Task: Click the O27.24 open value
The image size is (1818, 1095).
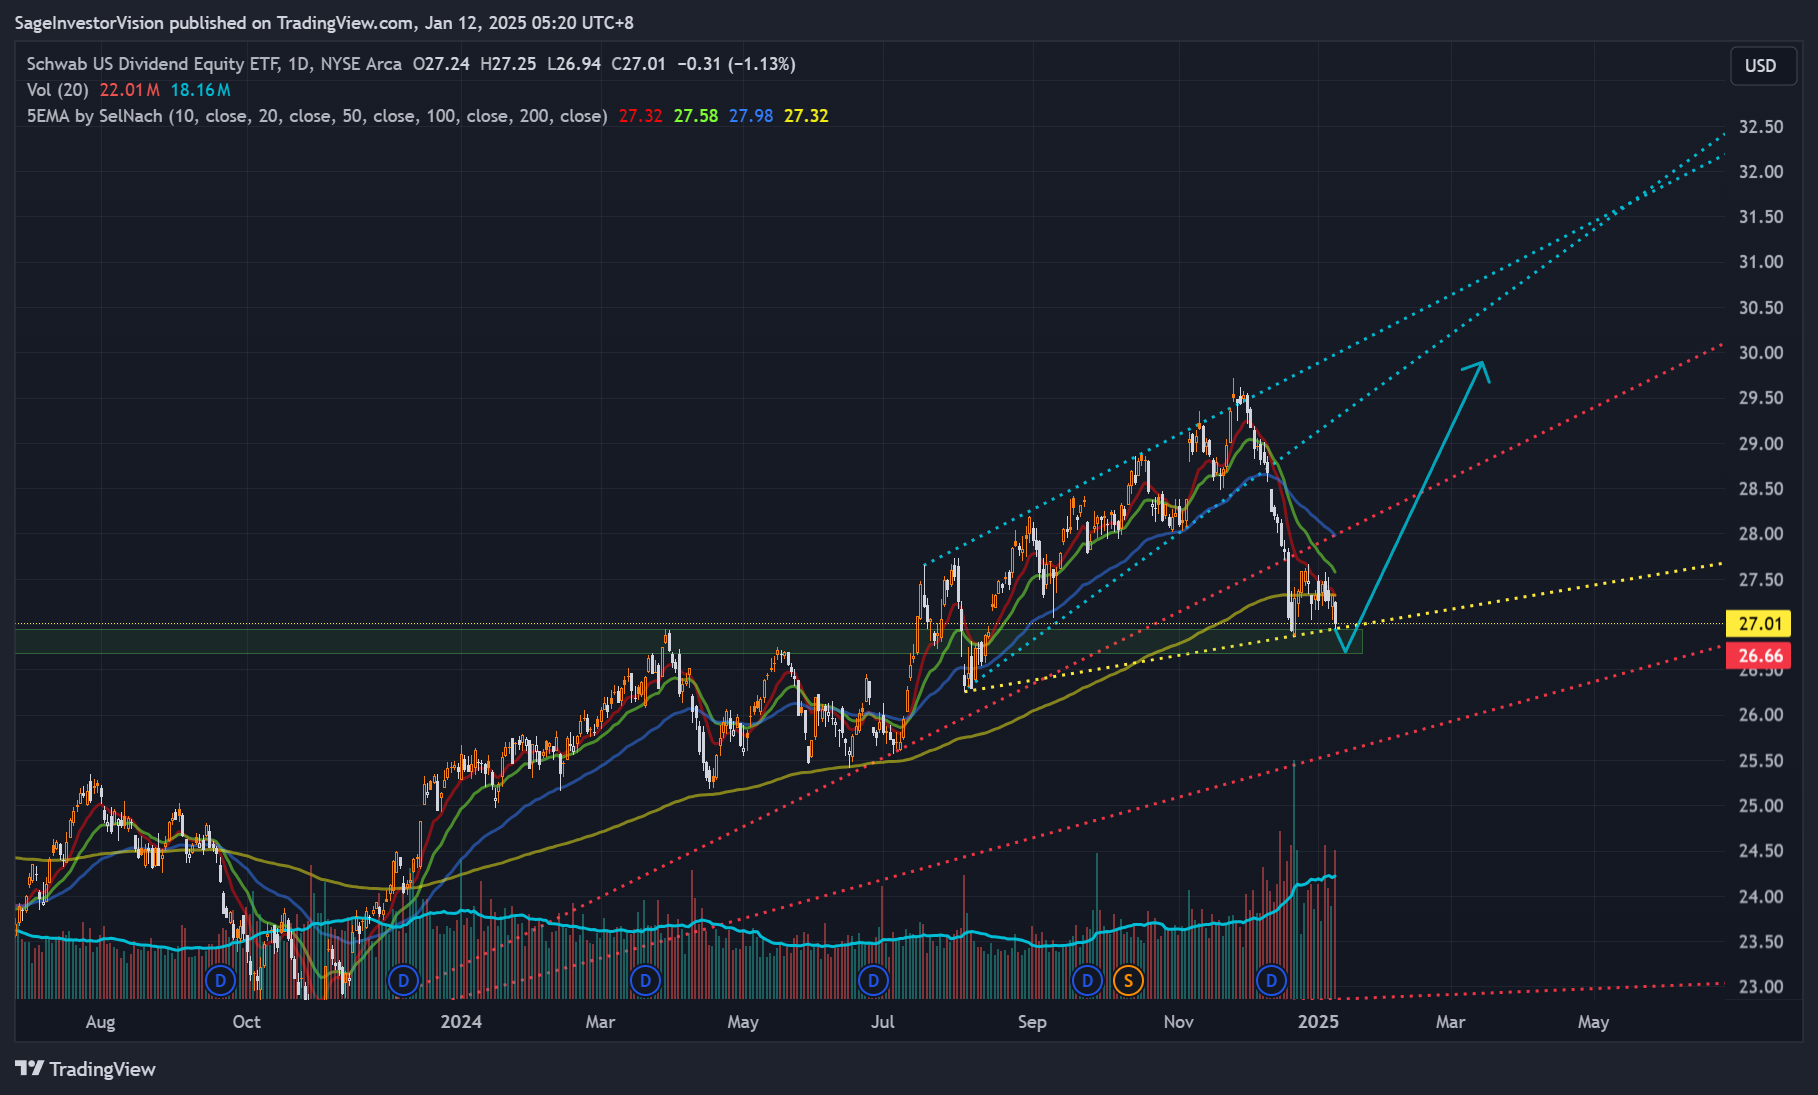Action: click(441, 64)
